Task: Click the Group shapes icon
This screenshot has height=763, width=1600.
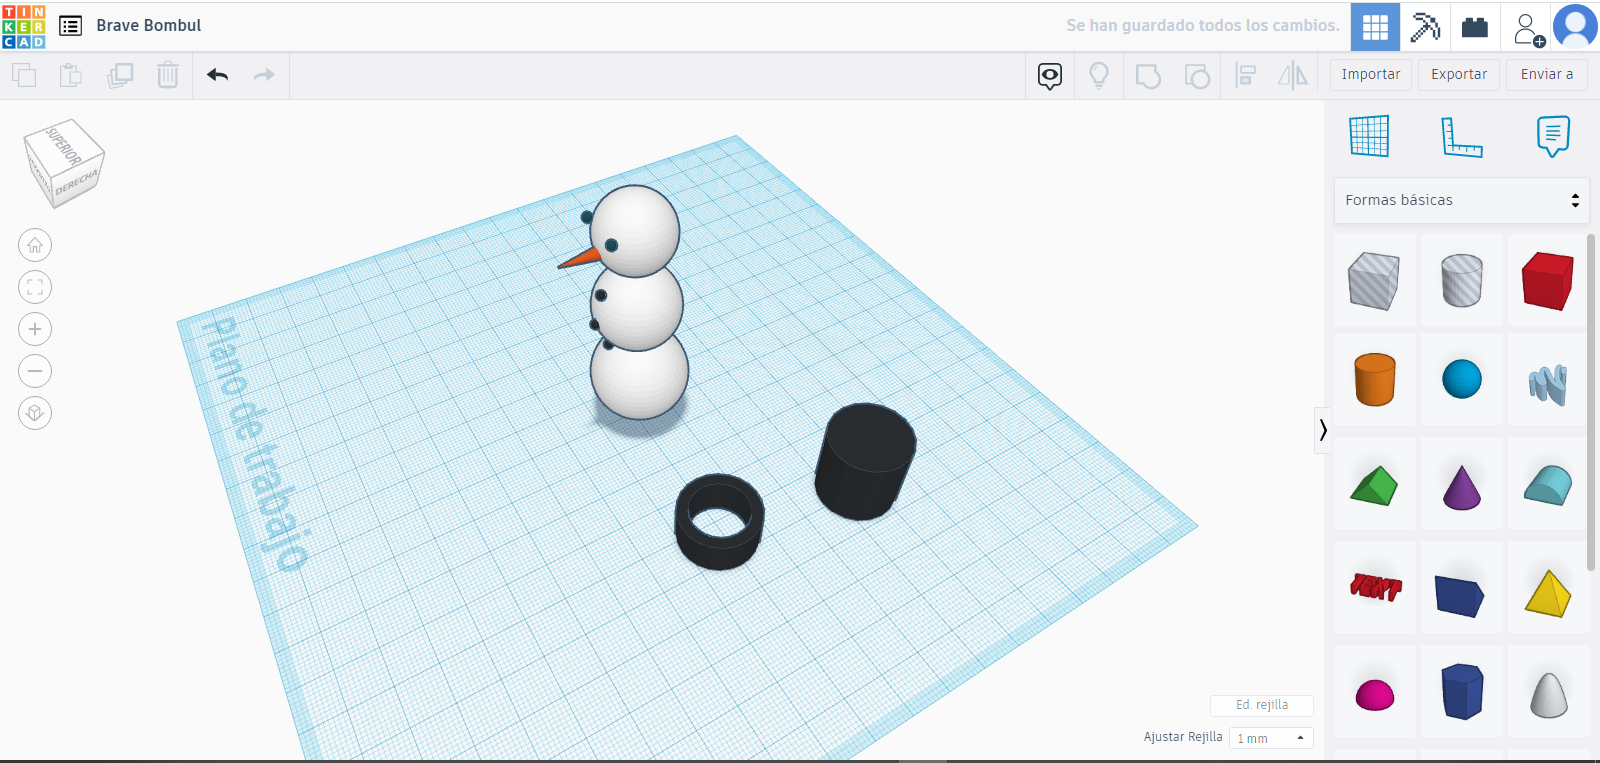Action: pos(1148,76)
